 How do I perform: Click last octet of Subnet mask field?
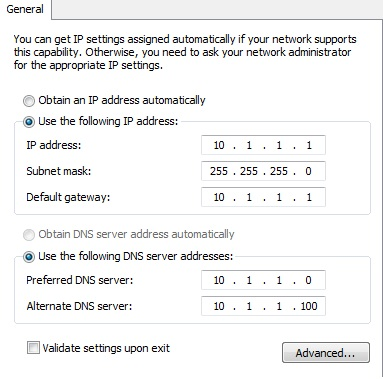click(308, 171)
